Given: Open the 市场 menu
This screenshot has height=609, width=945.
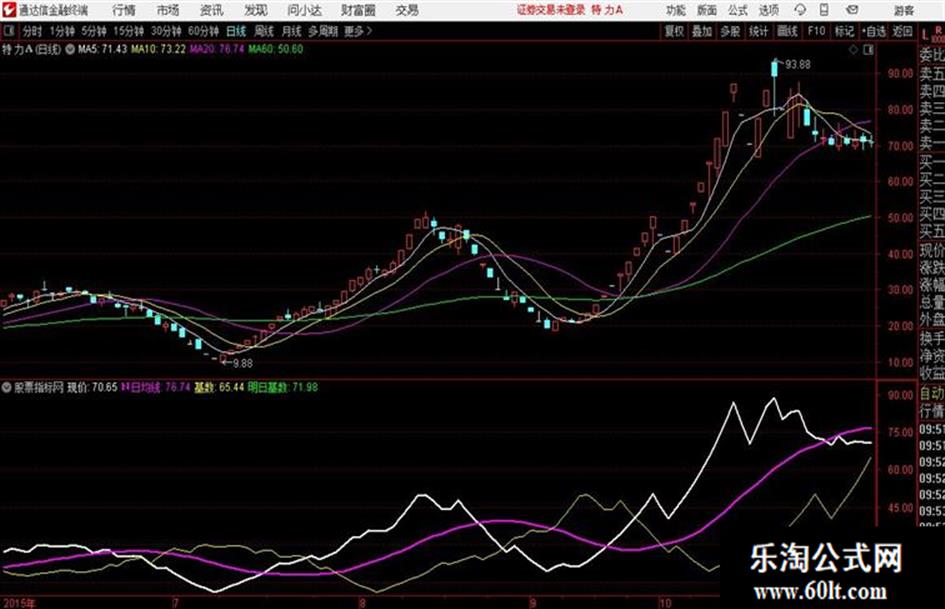Looking at the screenshot, I should coord(168,10).
